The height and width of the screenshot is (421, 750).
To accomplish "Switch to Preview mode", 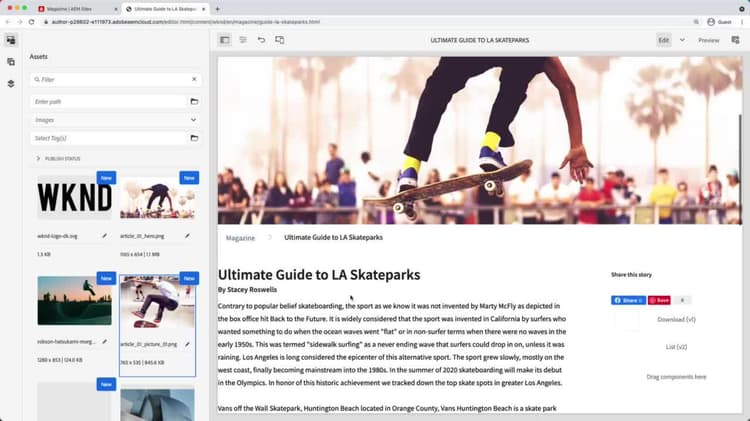I will (x=708, y=40).
